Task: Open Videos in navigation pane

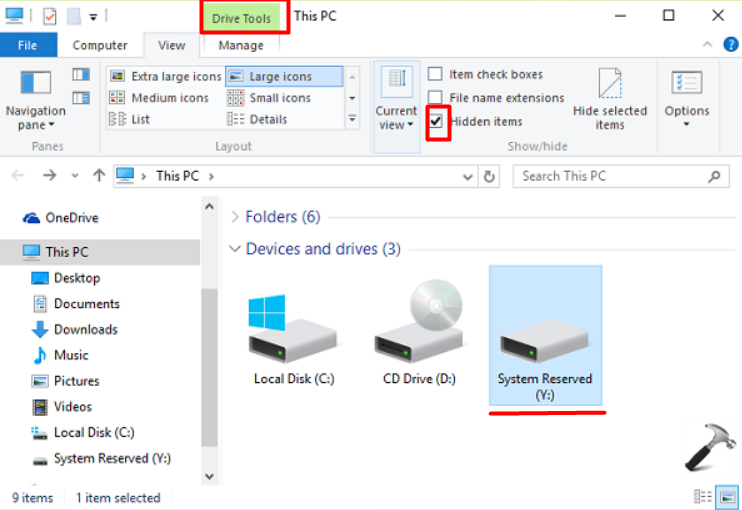Action: coord(62,407)
